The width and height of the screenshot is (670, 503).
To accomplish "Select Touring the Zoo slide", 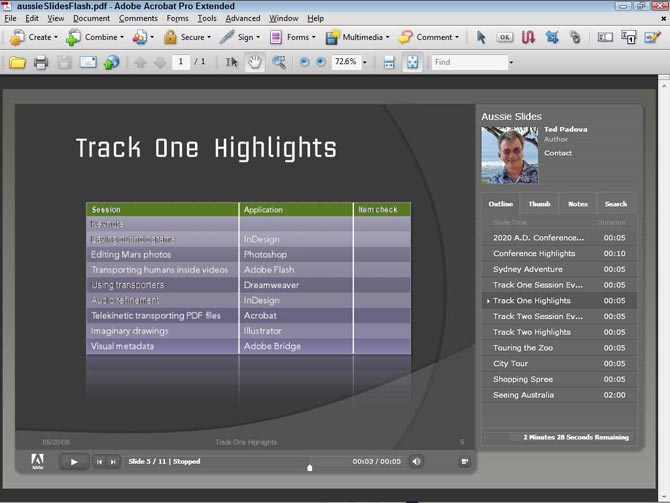I will pyautogui.click(x=559, y=348).
